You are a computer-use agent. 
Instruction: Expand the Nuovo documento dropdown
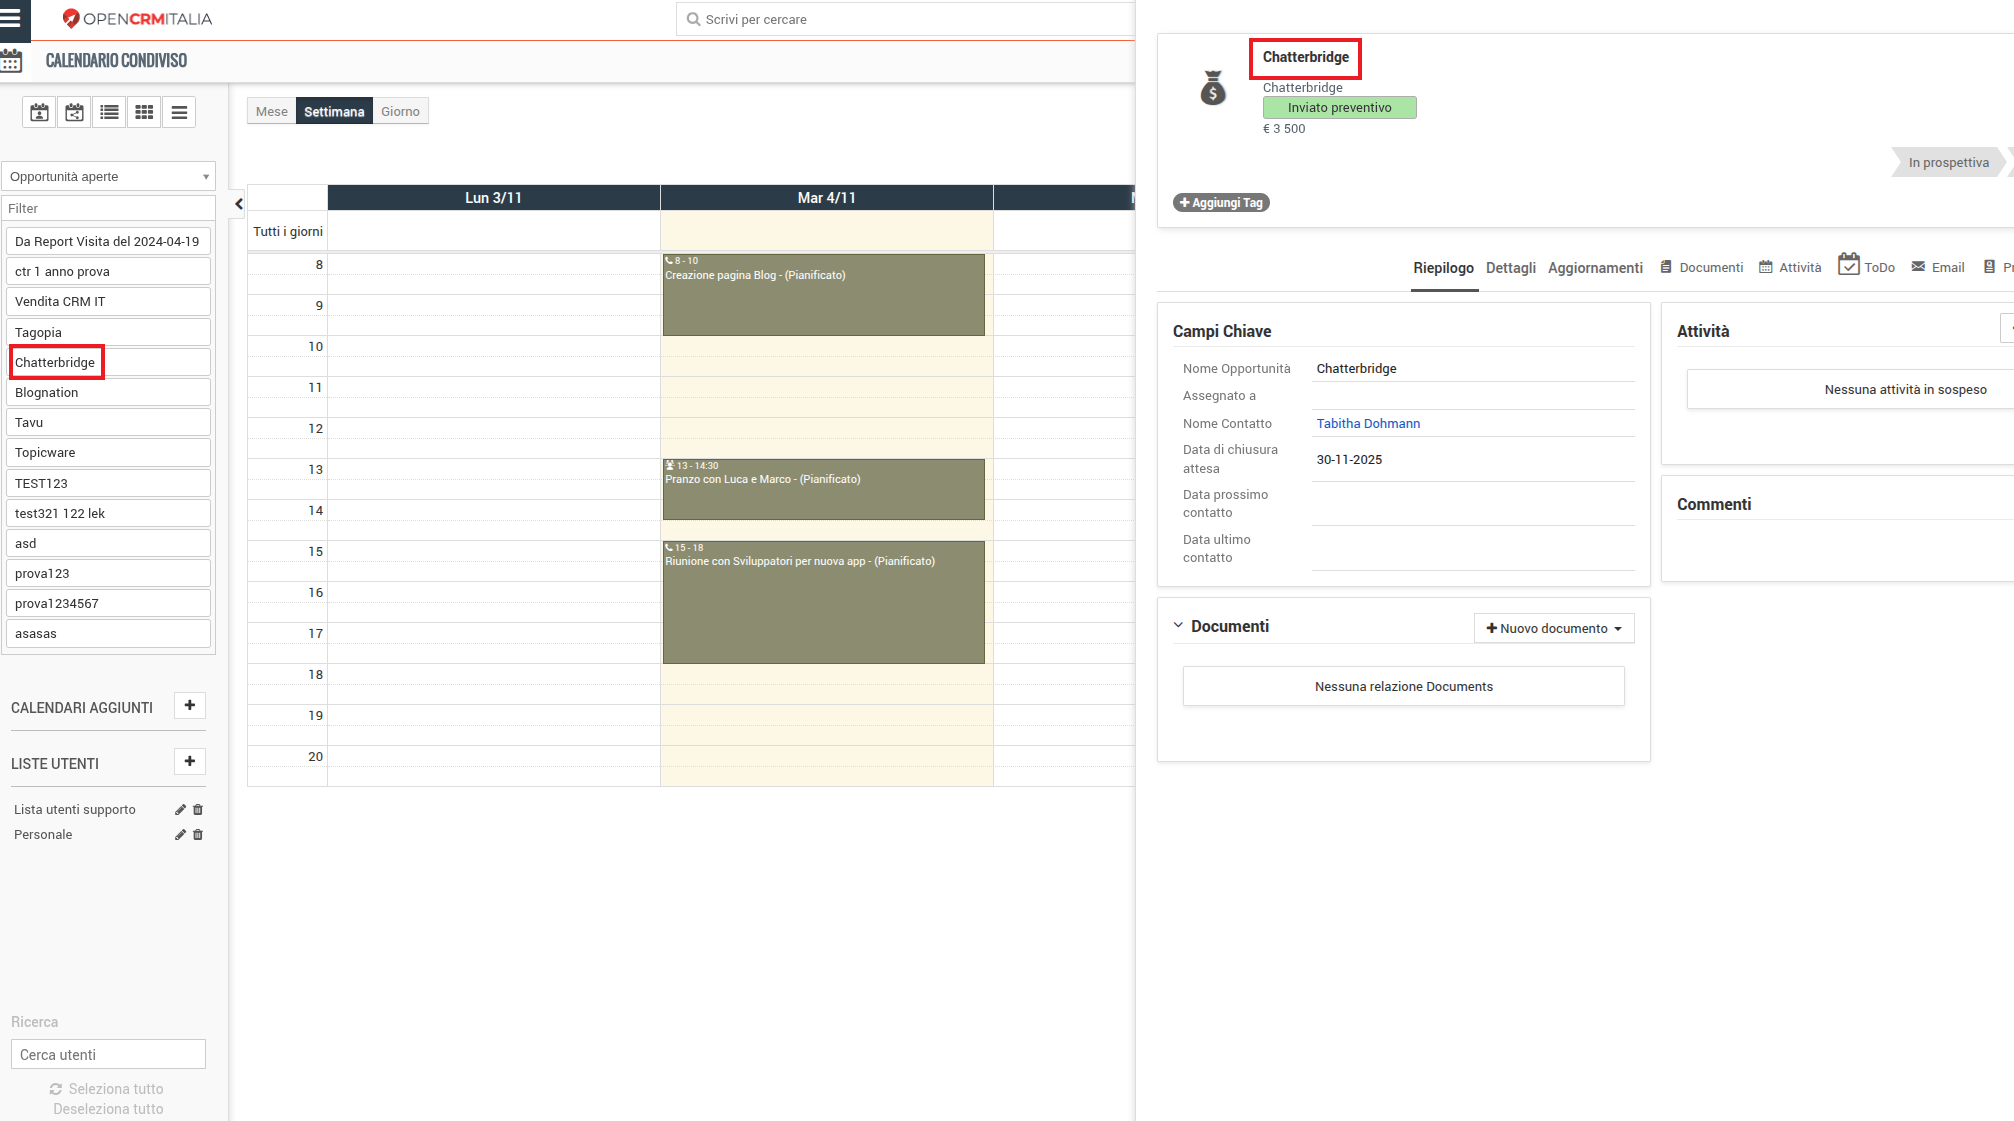1553,628
